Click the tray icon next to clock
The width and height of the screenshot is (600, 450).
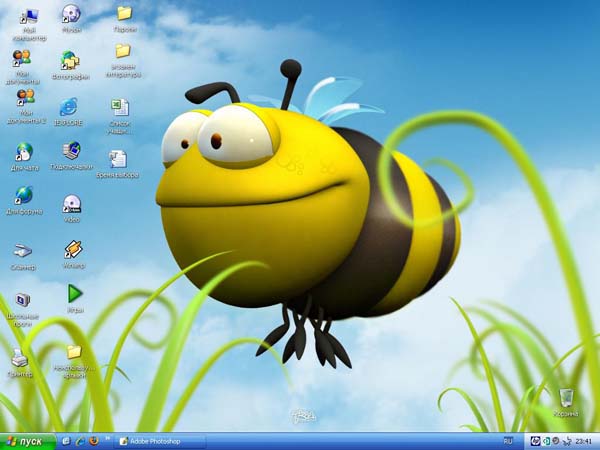pos(567,442)
